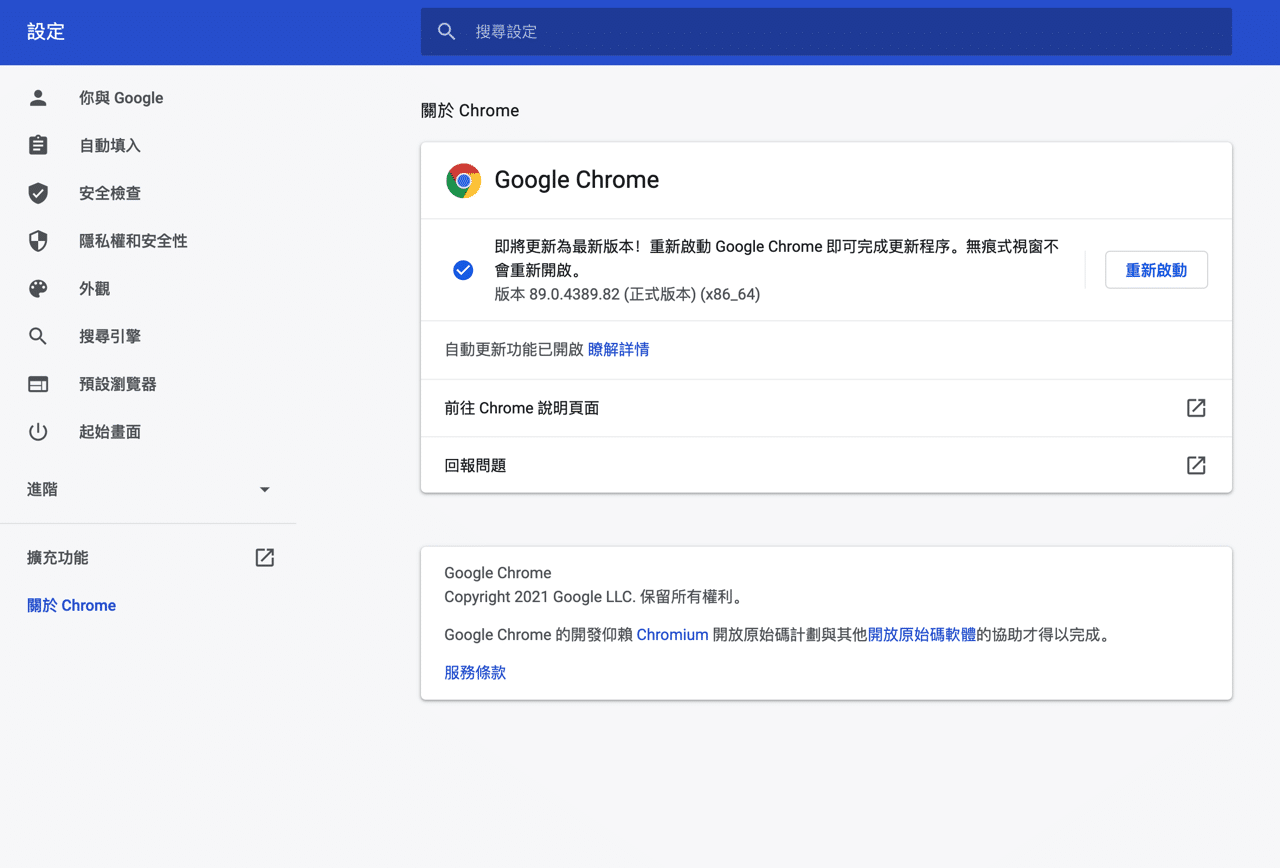The height and width of the screenshot is (868, 1280).
Task: Click the palette icon for 外觀
Action: 38,289
